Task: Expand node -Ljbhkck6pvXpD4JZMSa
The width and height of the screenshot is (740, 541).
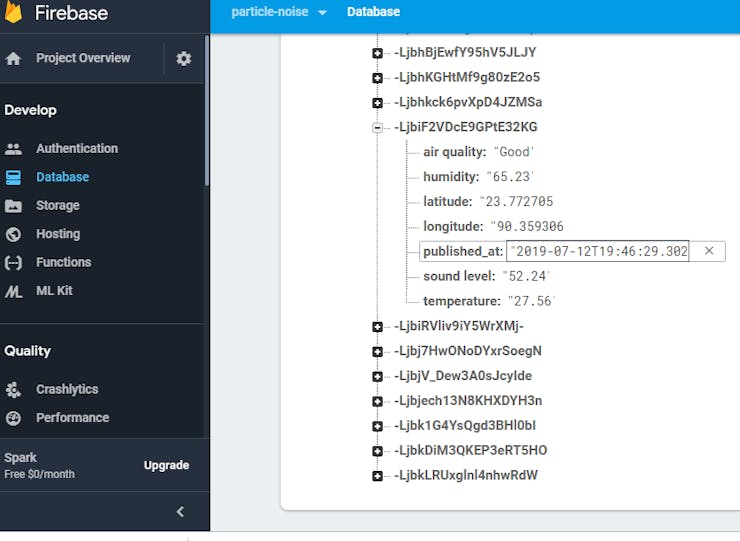Action: tap(377, 102)
